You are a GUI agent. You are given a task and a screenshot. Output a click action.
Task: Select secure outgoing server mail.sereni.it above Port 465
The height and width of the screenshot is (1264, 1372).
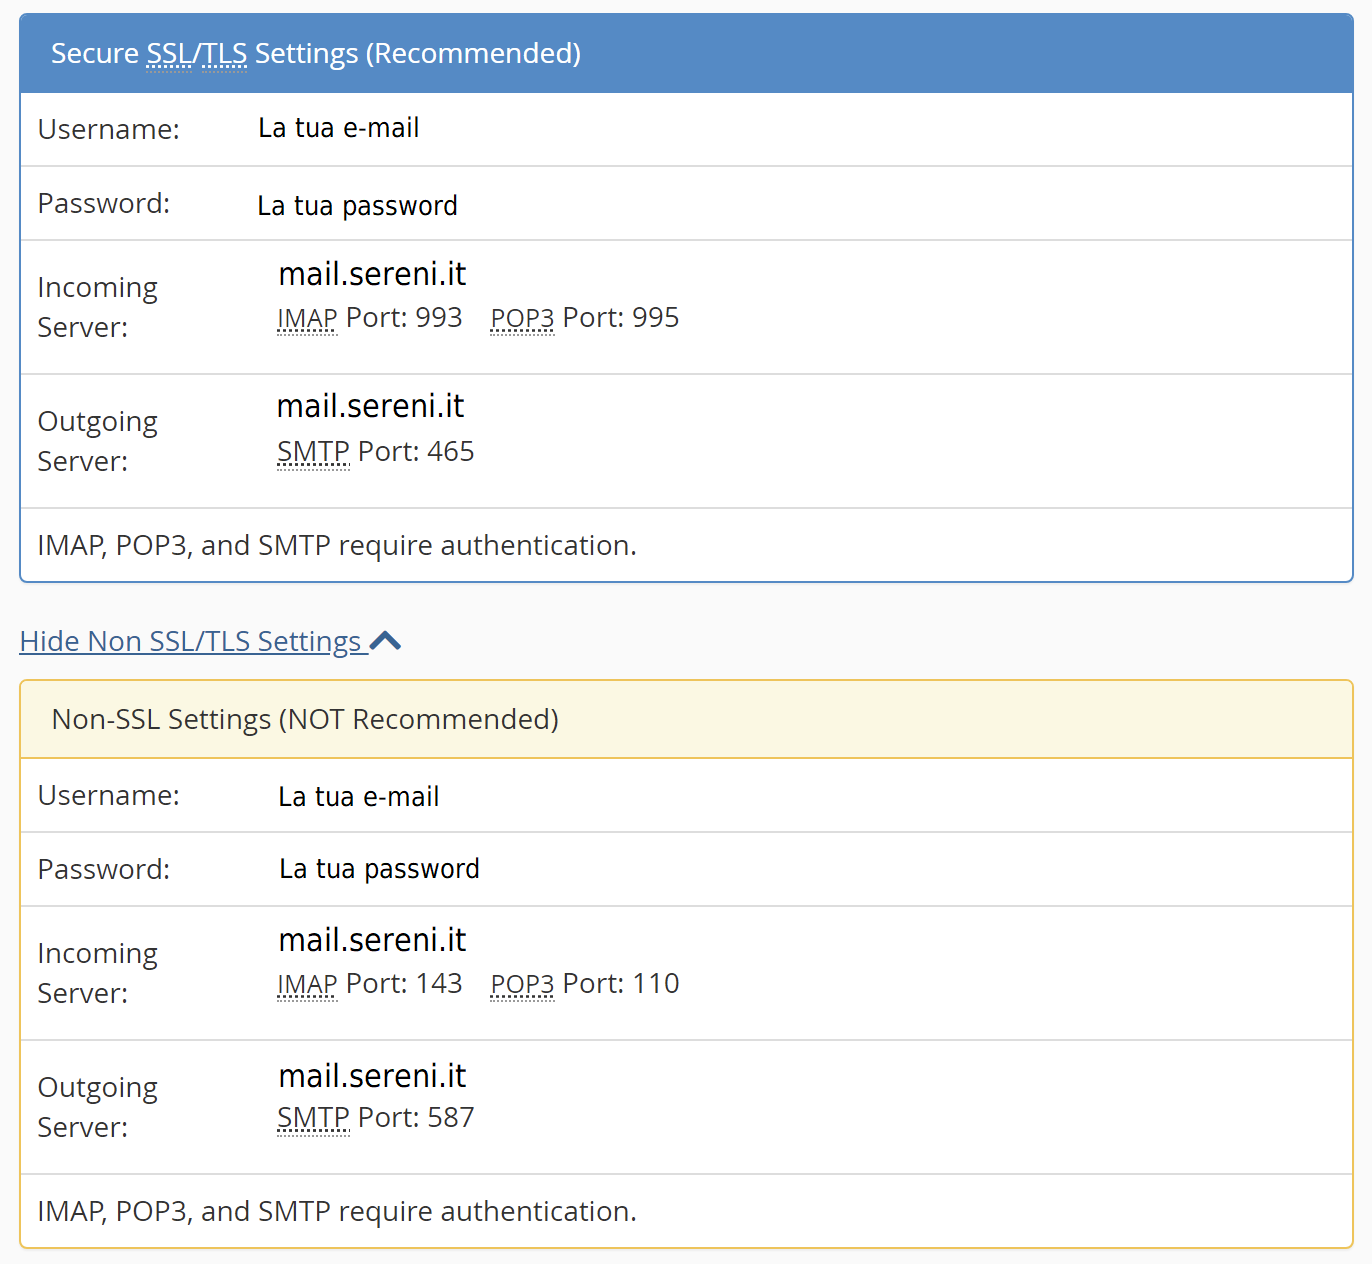coord(370,407)
